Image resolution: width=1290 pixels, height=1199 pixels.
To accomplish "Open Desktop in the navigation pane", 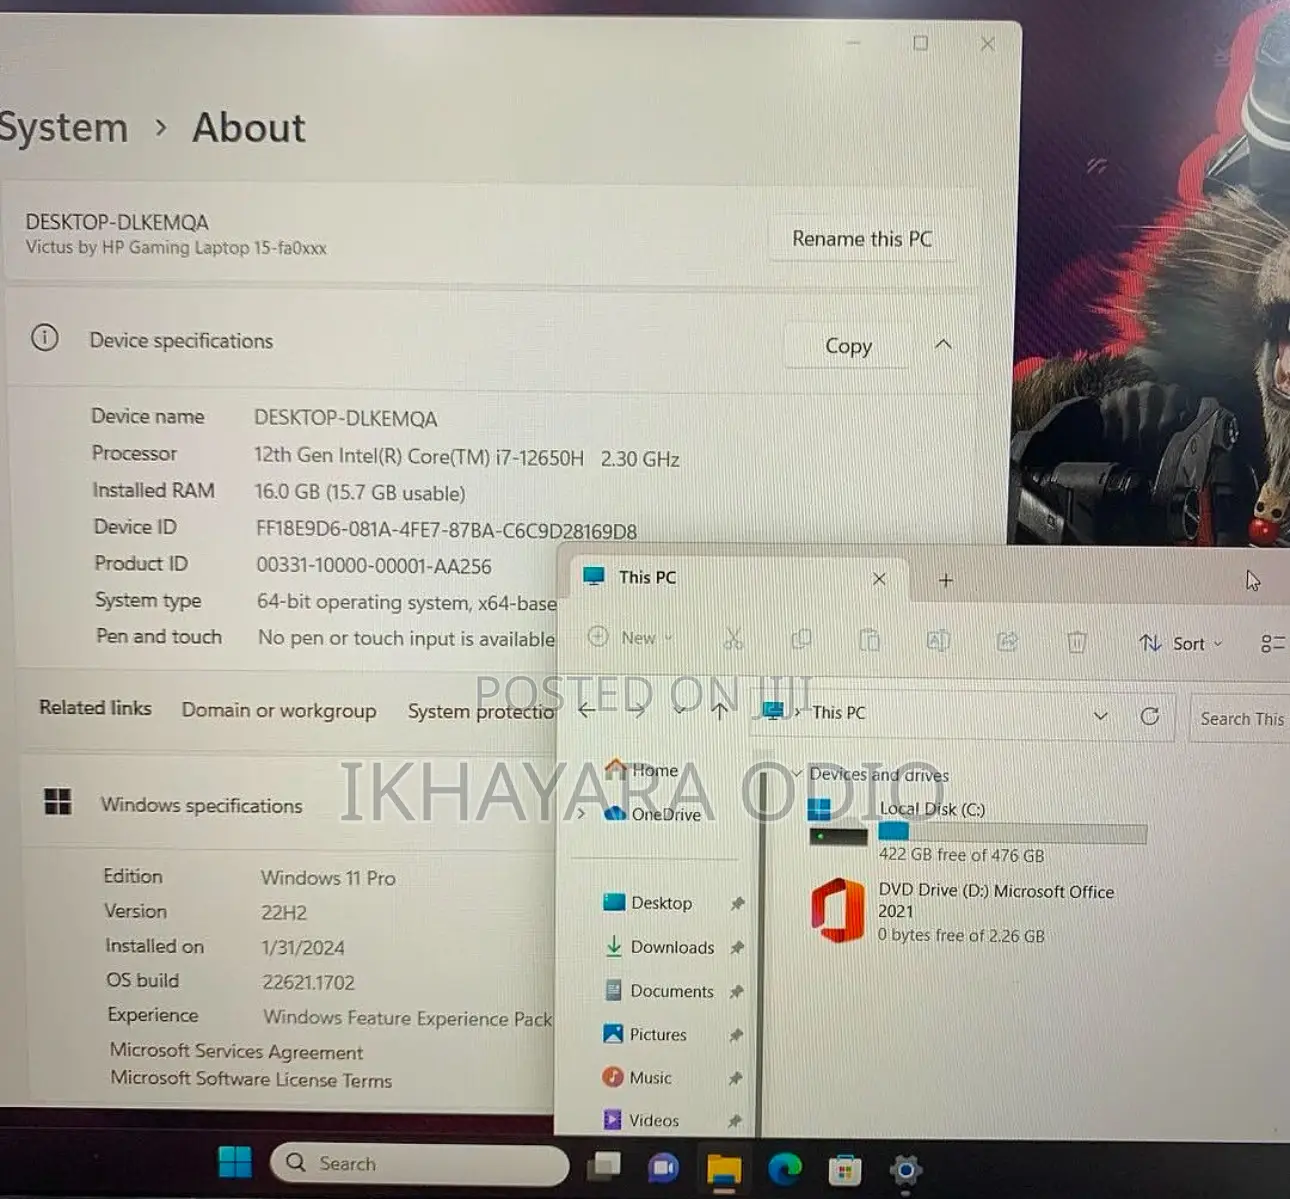I will [x=648, y=903].
